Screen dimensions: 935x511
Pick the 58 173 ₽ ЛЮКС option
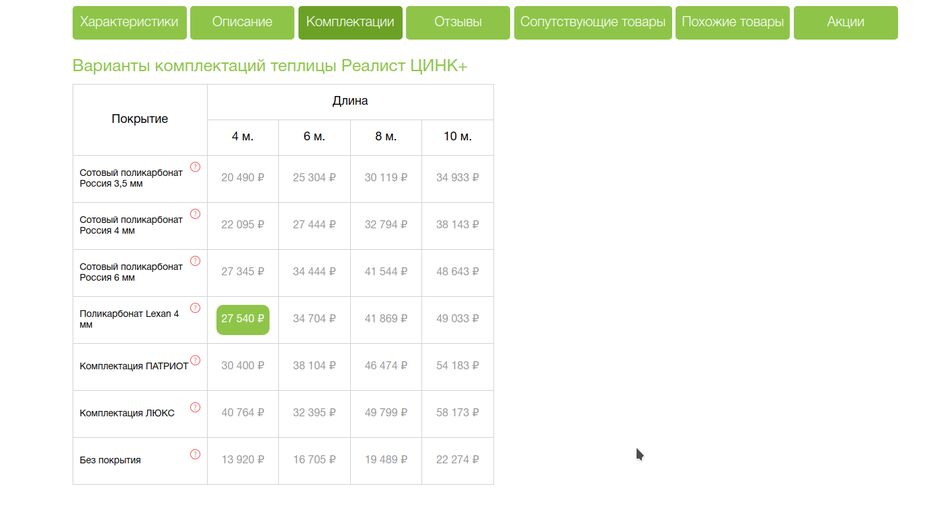pyautogui.click(x=457, y=413)
